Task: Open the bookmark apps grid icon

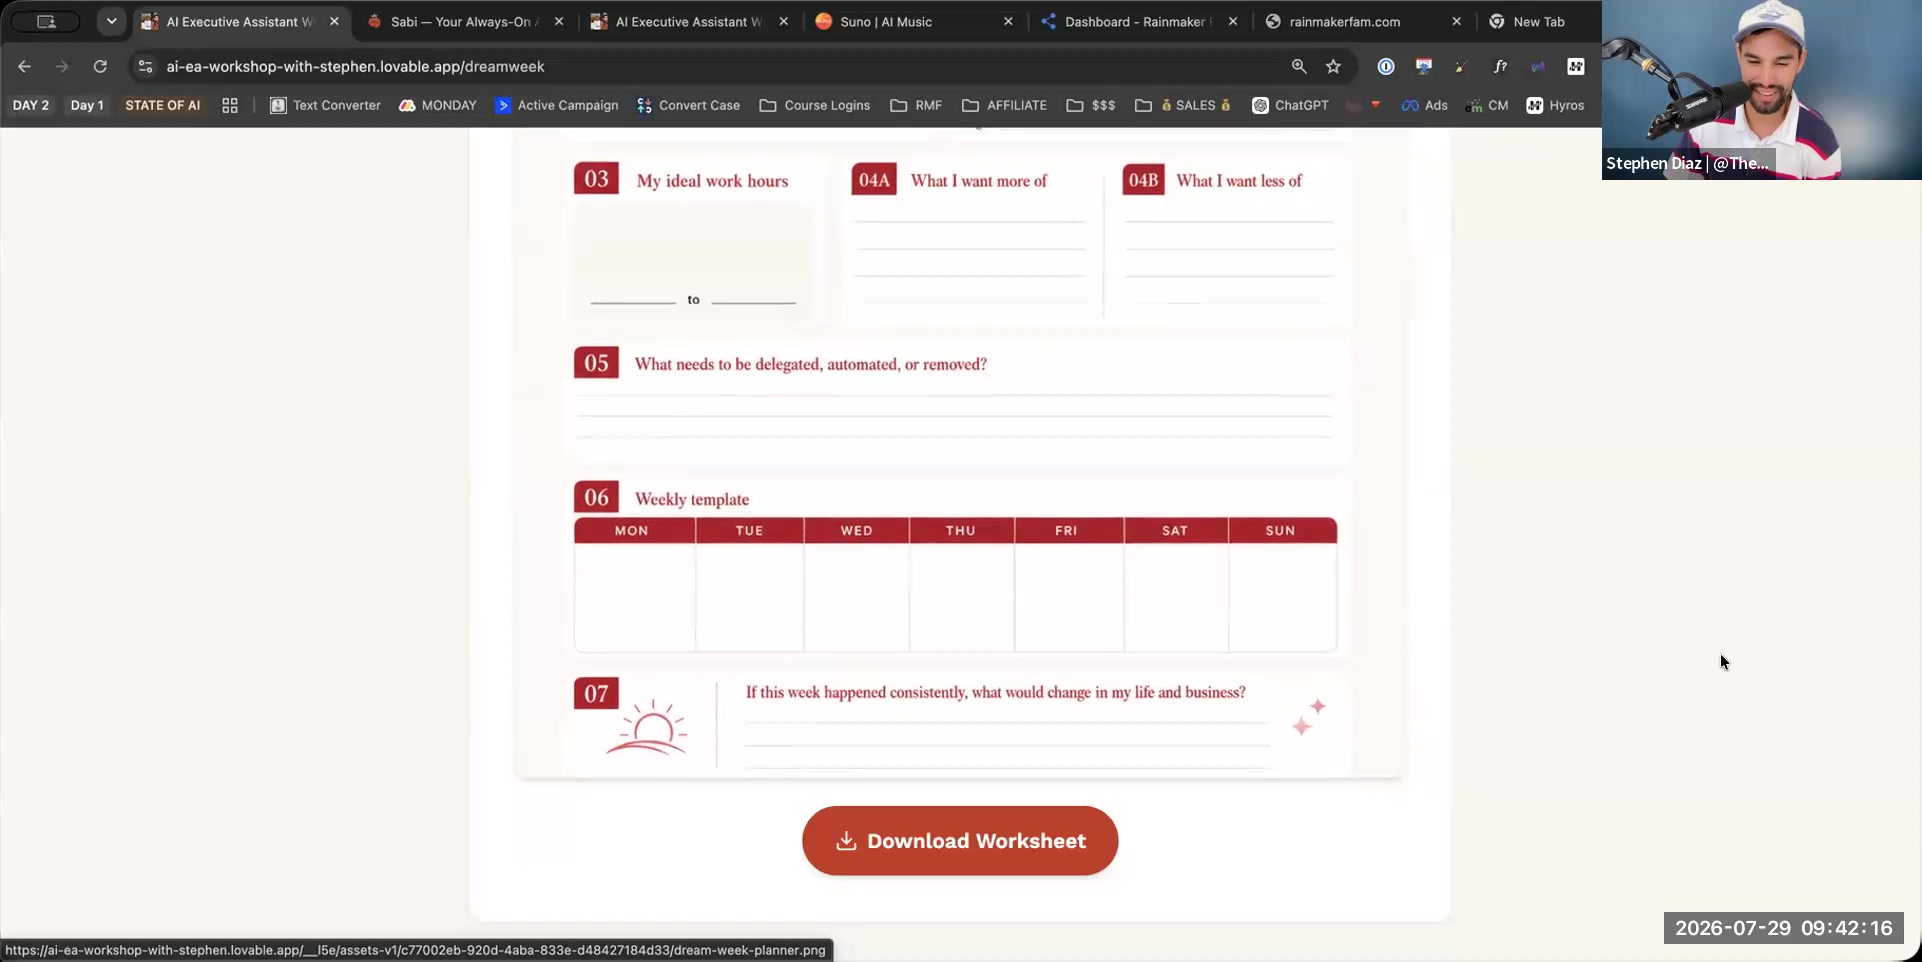Action: tap(230, 105)
